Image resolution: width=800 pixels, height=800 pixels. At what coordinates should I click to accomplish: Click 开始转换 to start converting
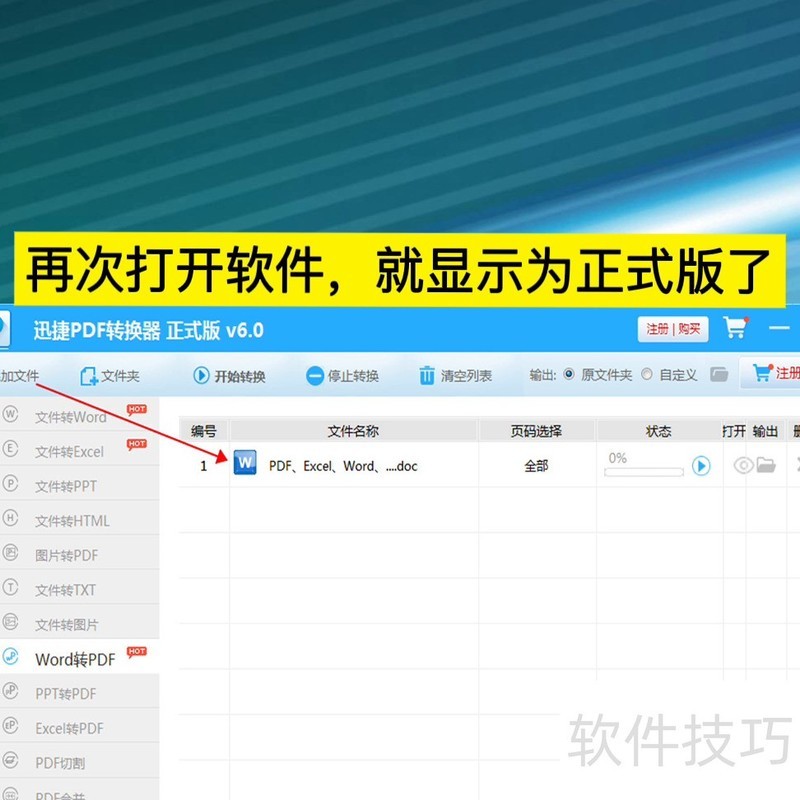pos(229,376)
